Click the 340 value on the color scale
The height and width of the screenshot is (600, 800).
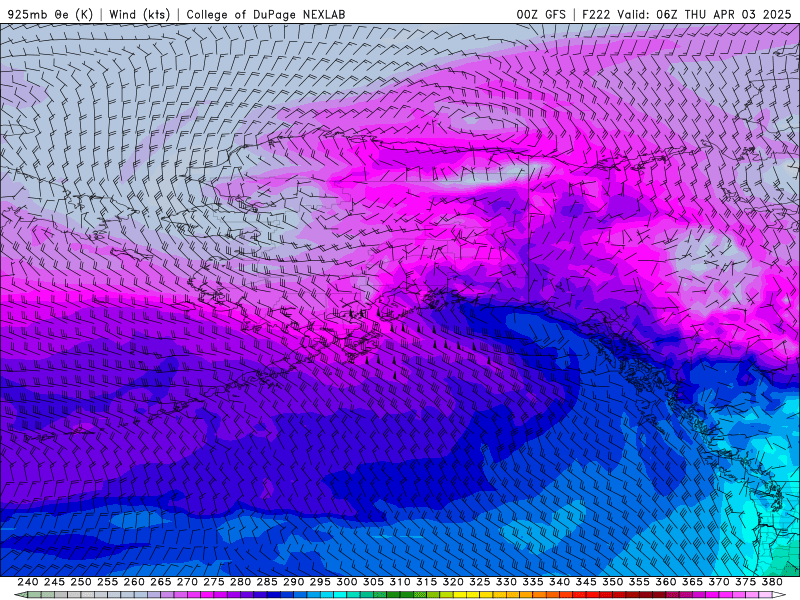tap(560, 582)
